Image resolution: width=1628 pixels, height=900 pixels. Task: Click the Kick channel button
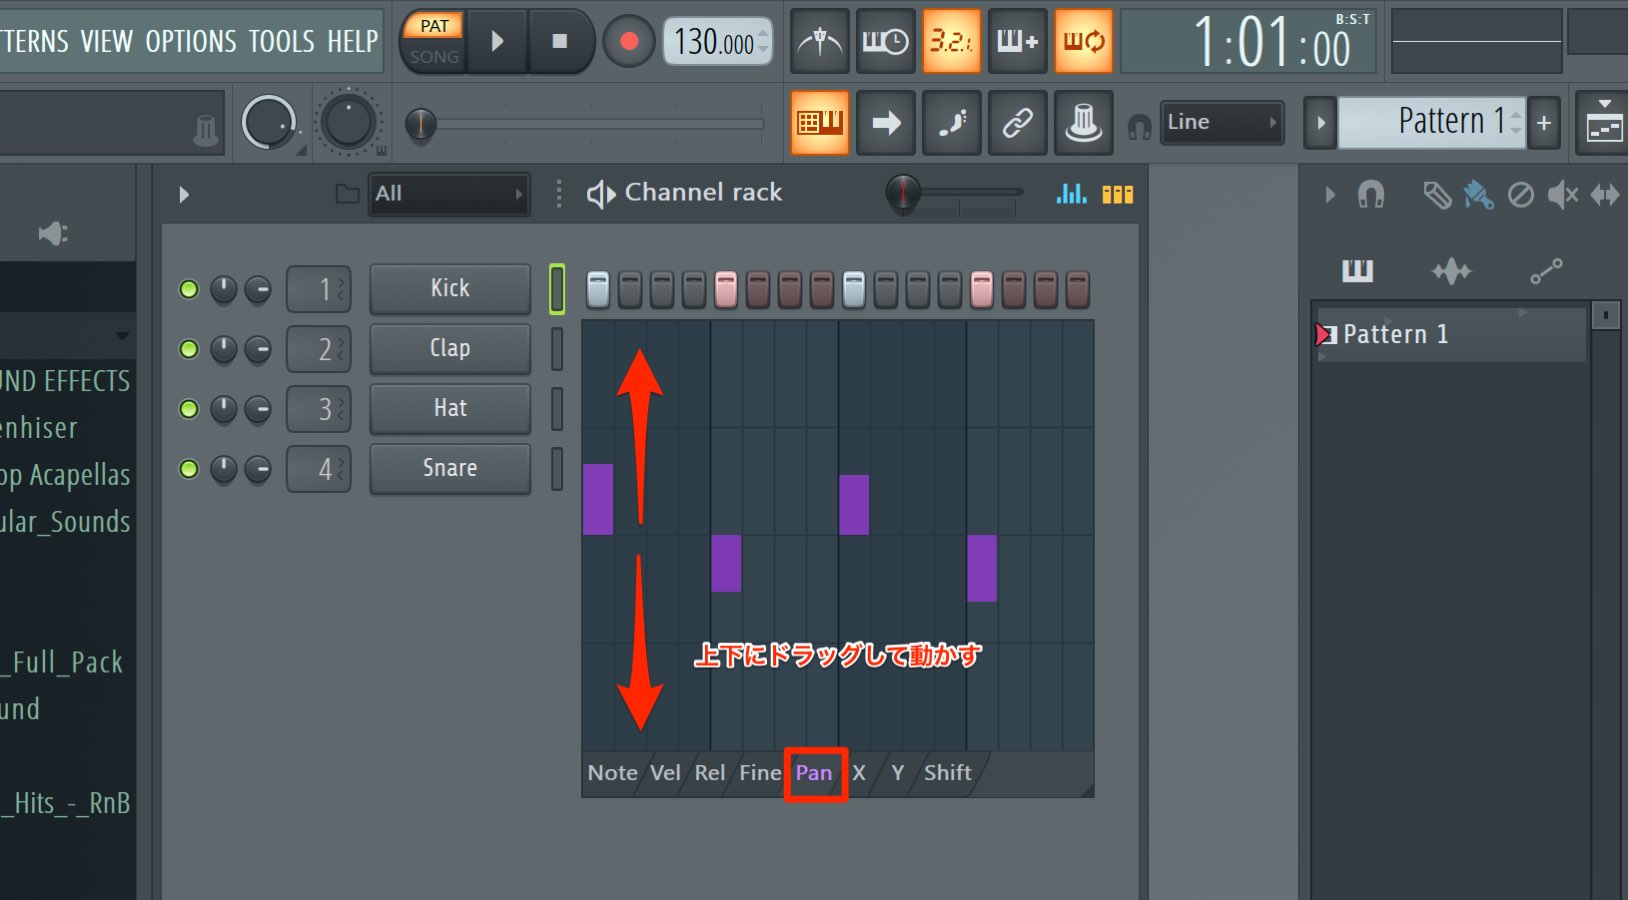[x=450, y=289]
